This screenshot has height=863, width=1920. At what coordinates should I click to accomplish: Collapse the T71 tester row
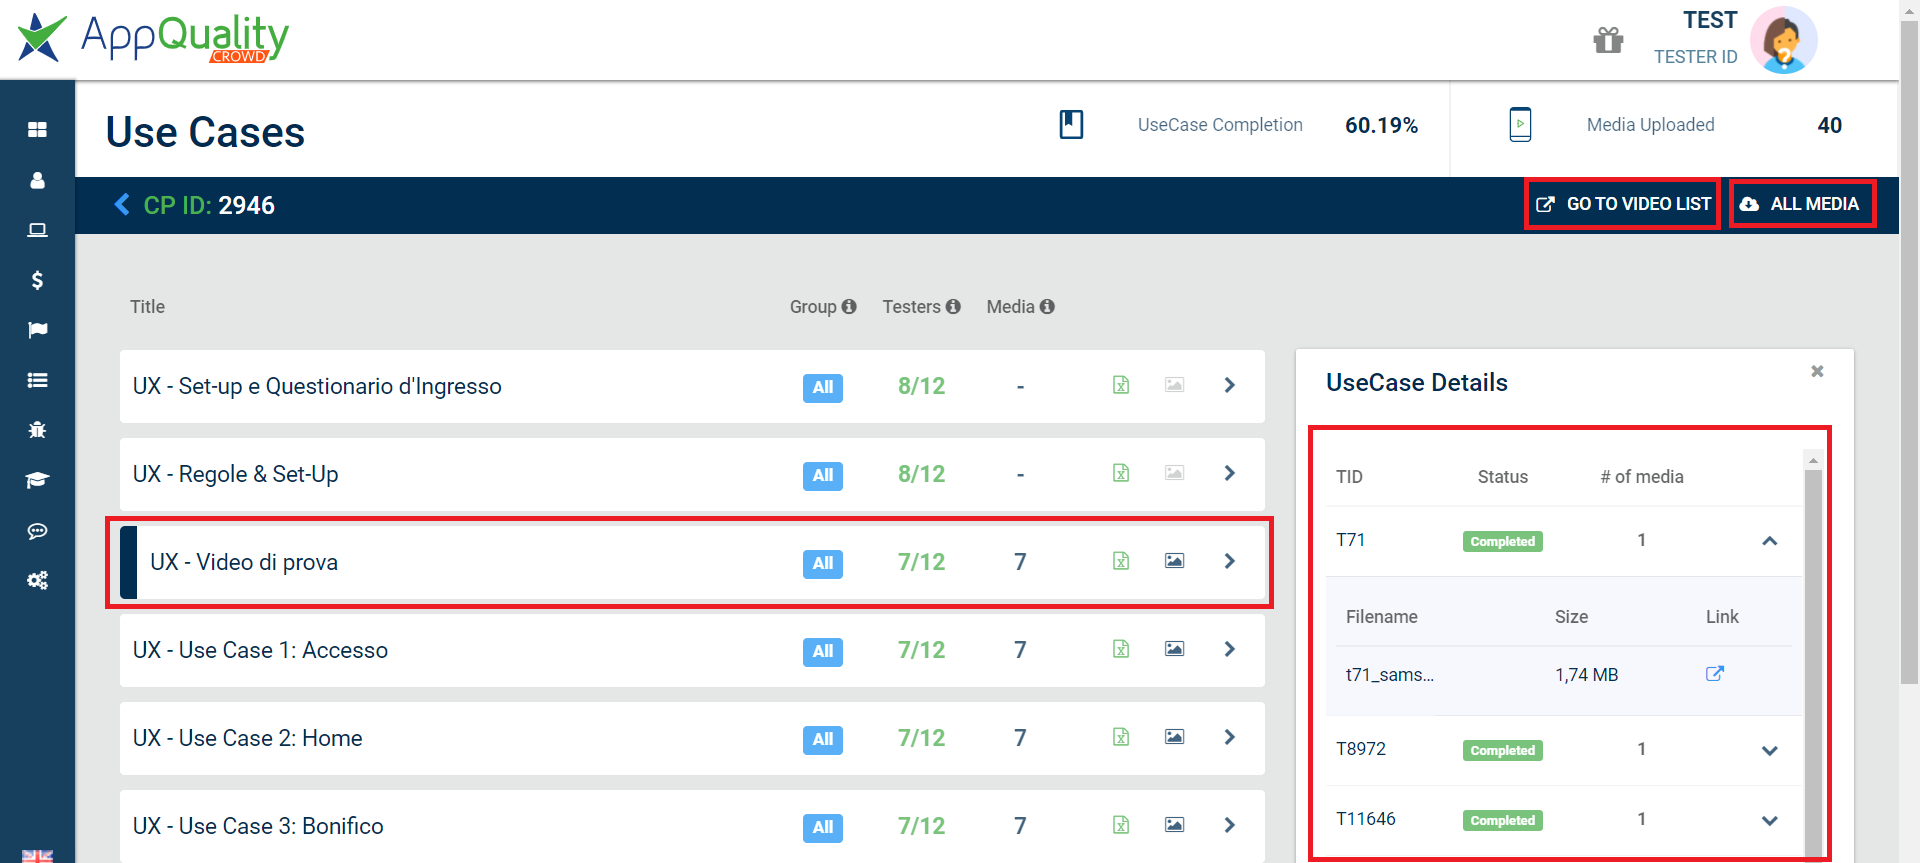point(1769,541)
